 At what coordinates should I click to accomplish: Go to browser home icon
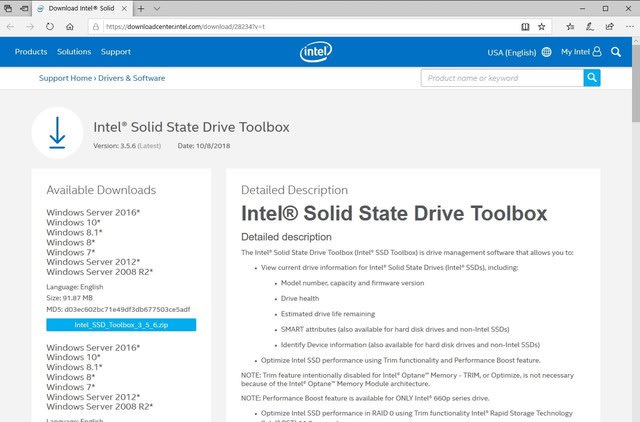pyautogui.click(x=70, y=27)
